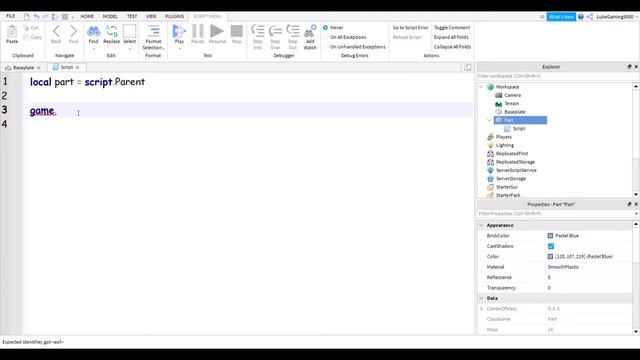Click the Add Watch debugger icon
Screen dimensions: 640x360
310,31
